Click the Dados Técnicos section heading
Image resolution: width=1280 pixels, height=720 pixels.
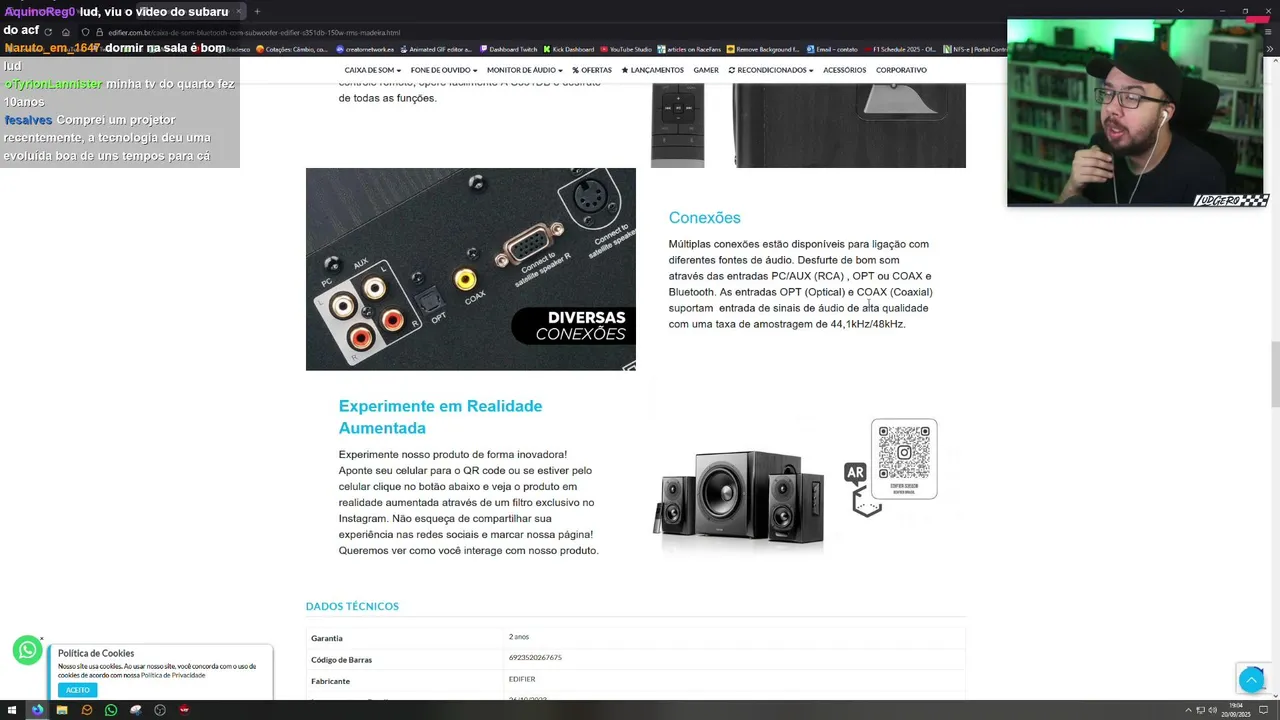point(352,606)
